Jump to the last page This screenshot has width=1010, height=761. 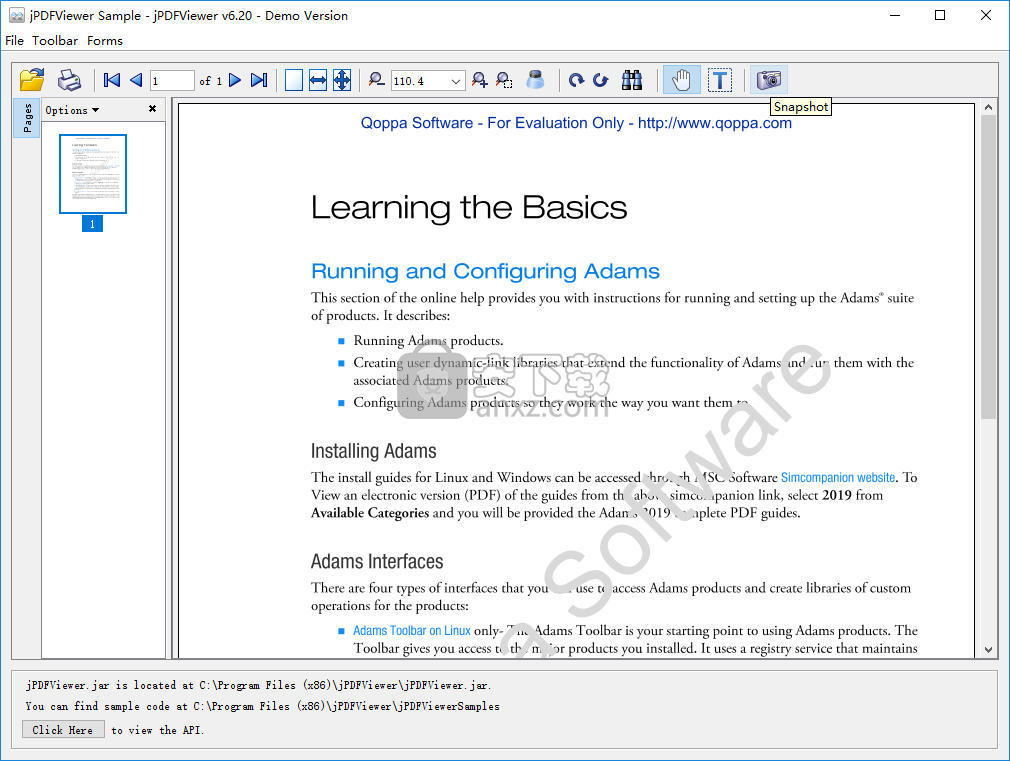click(x=259, y=80)
